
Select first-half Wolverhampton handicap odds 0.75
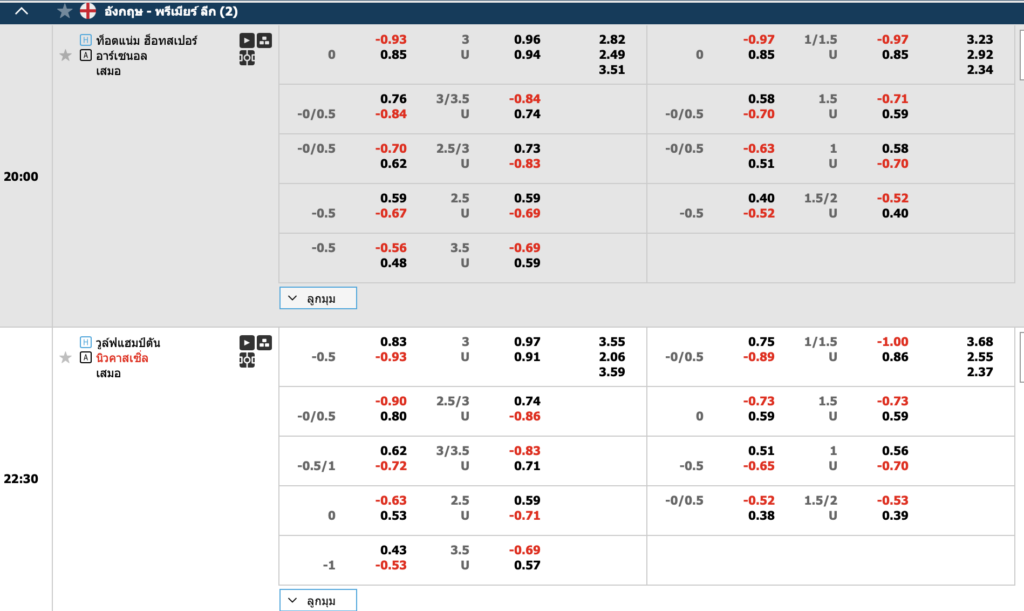pos(761,342)
